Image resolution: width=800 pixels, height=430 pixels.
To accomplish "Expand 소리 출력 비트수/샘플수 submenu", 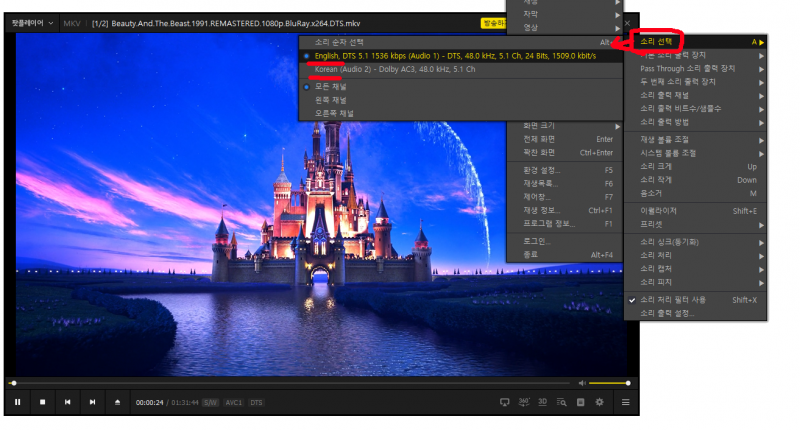I will 695,109.
